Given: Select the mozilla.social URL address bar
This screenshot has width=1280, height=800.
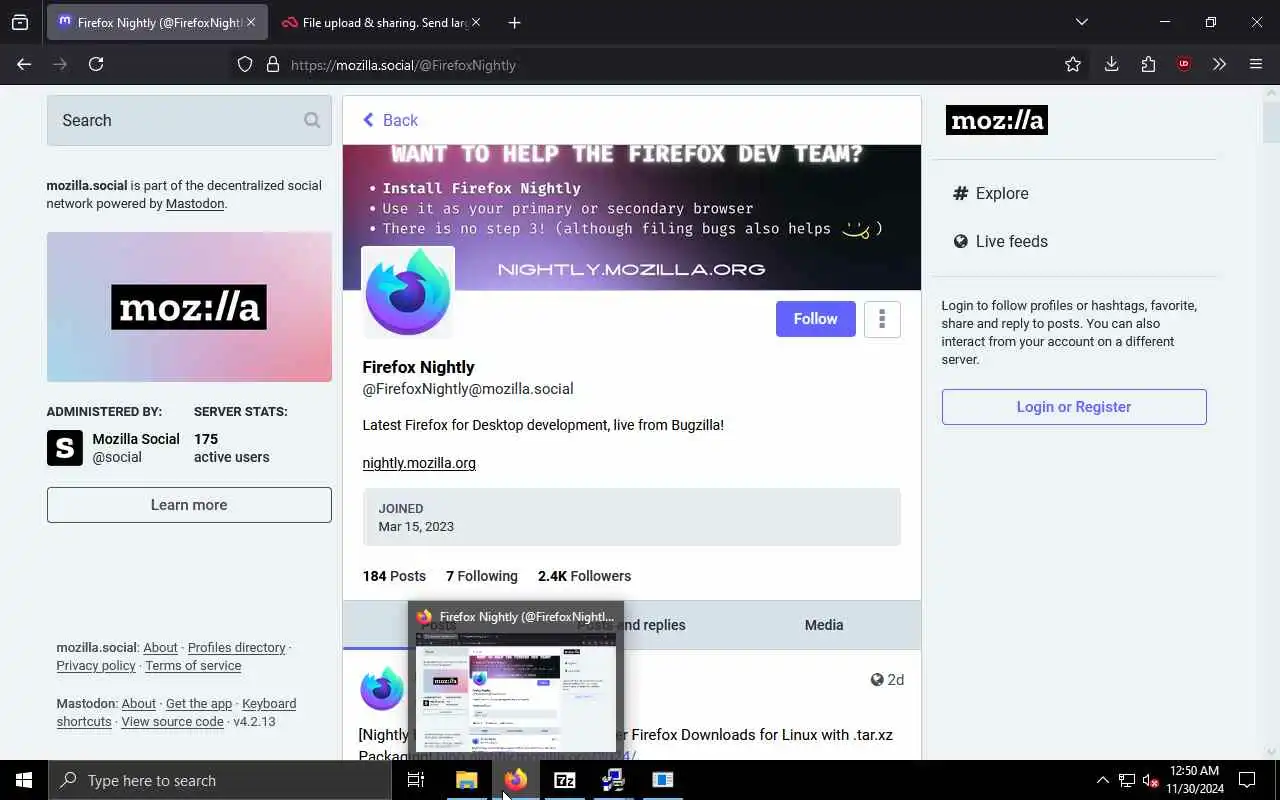Looking at the screenshot, I should [x=660, y=65].
